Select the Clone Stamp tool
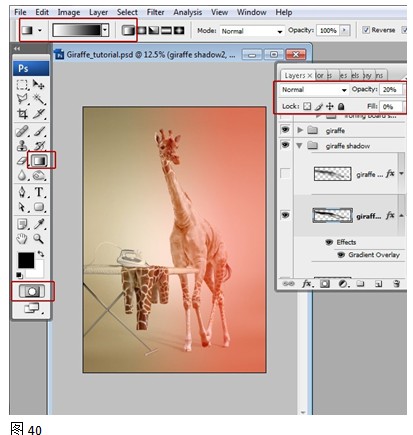Viewport: 413px width, 435px height. [22, 146]
